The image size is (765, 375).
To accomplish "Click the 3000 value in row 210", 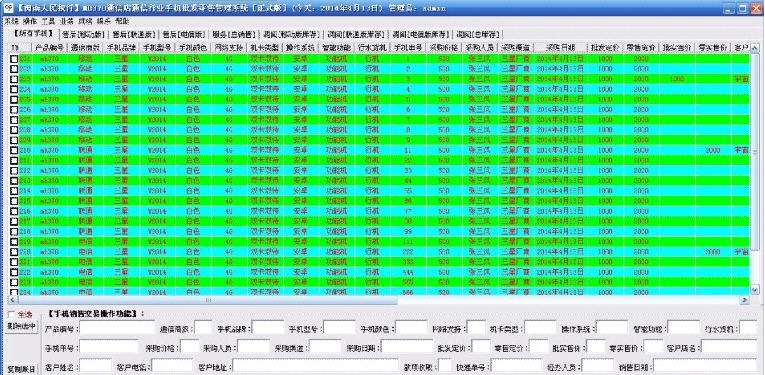I will click(713, 150).
